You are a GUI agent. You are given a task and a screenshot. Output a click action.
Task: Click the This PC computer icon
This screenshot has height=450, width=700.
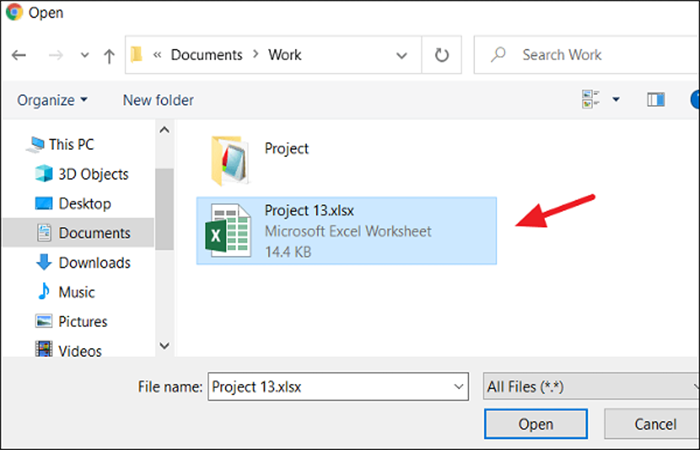pos(35,145)
